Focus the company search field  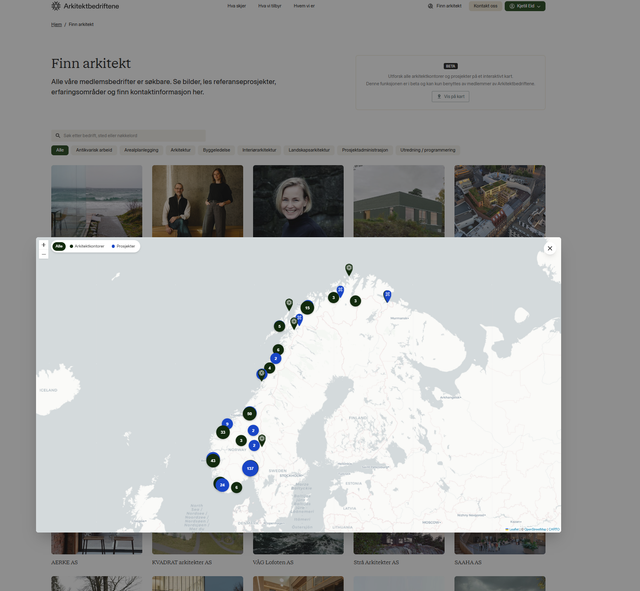(x=128, y=136)
